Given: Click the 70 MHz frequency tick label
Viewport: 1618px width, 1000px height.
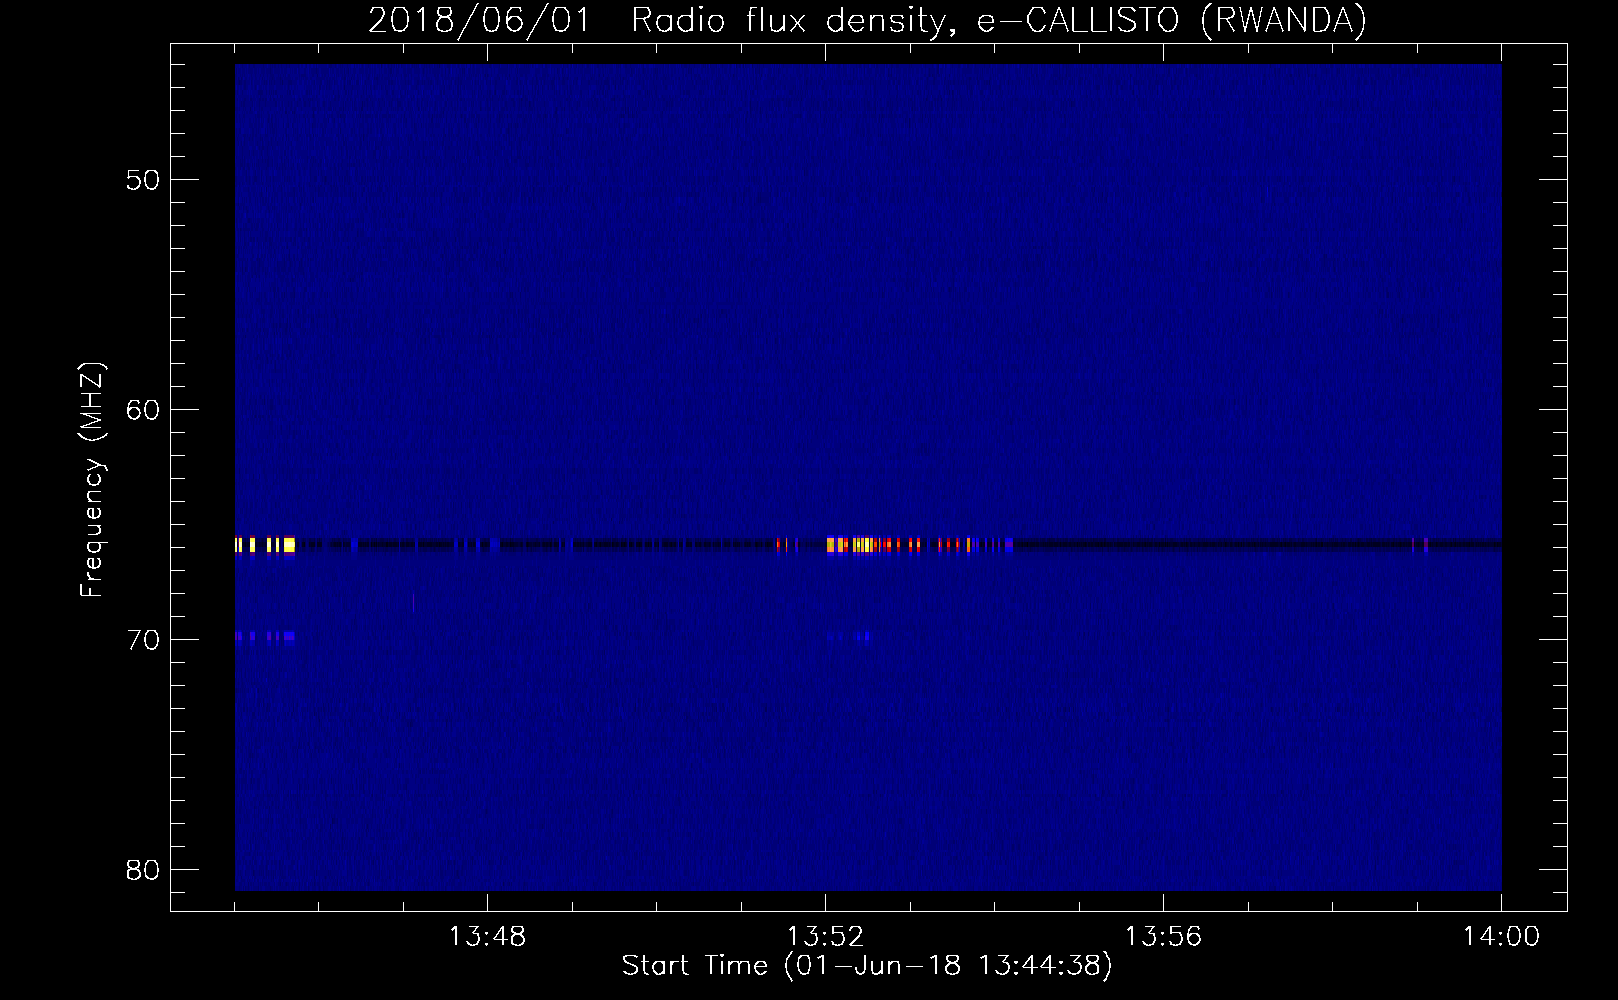Looking at the screenshot, I should [144, 640].
